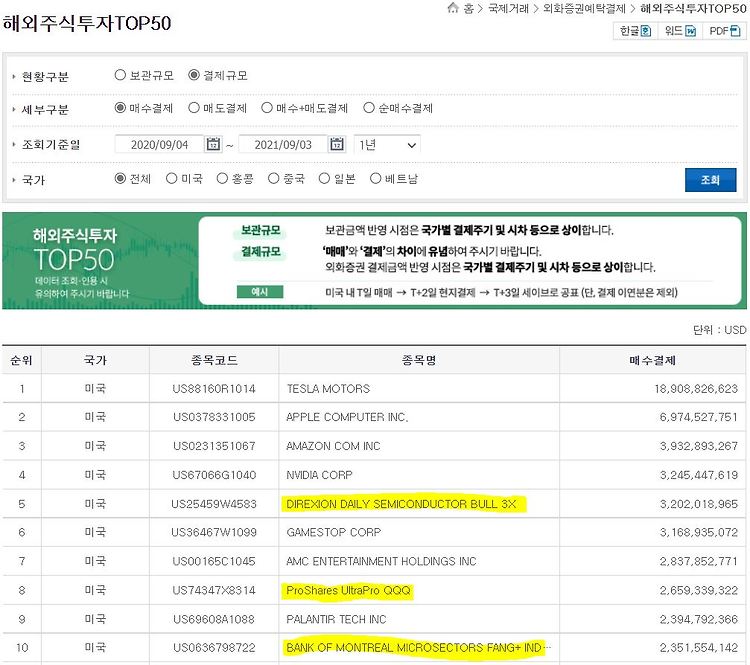The width and height of the screenshot is (750, 665).
Task: Click code US88160R1014
Action: tap(214, 388)
